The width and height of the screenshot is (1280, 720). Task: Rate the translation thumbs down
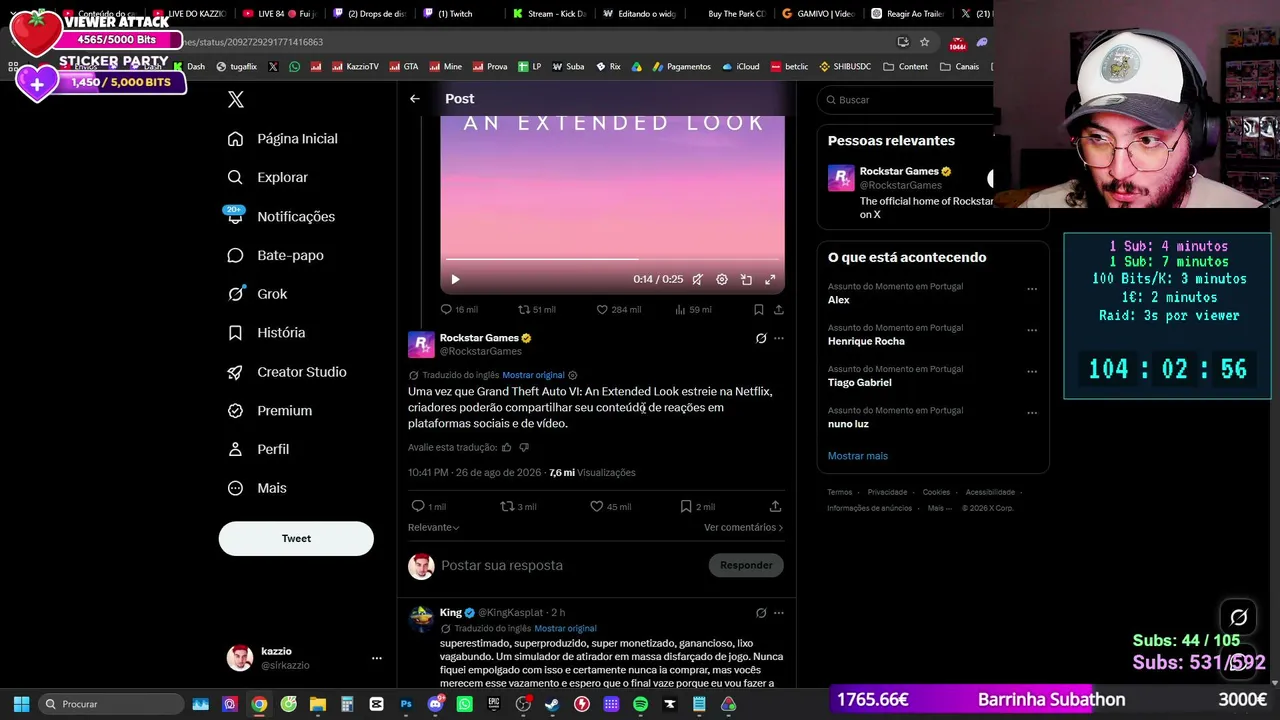tap(524, 448)
